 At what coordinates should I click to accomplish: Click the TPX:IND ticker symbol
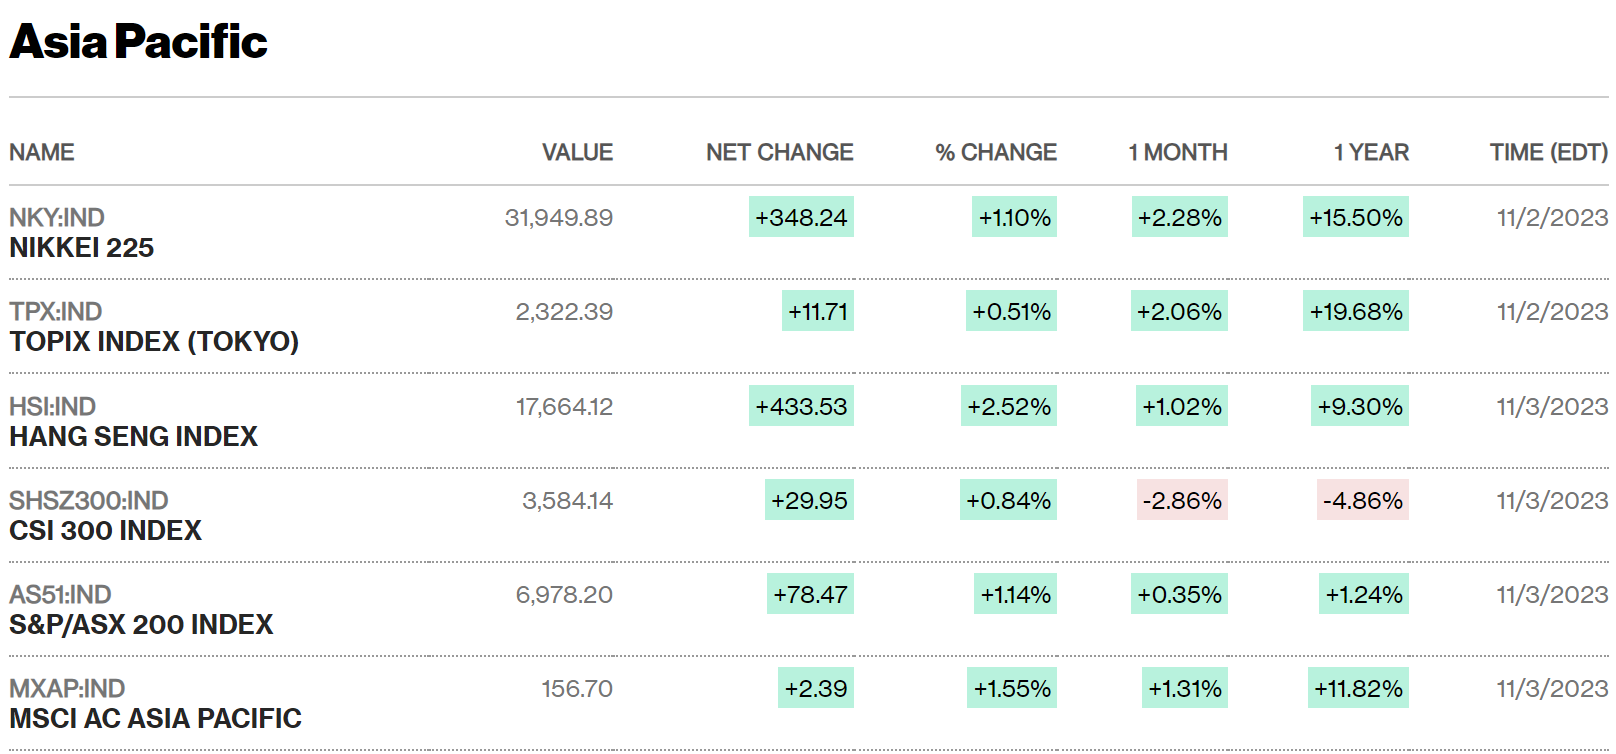56,312
